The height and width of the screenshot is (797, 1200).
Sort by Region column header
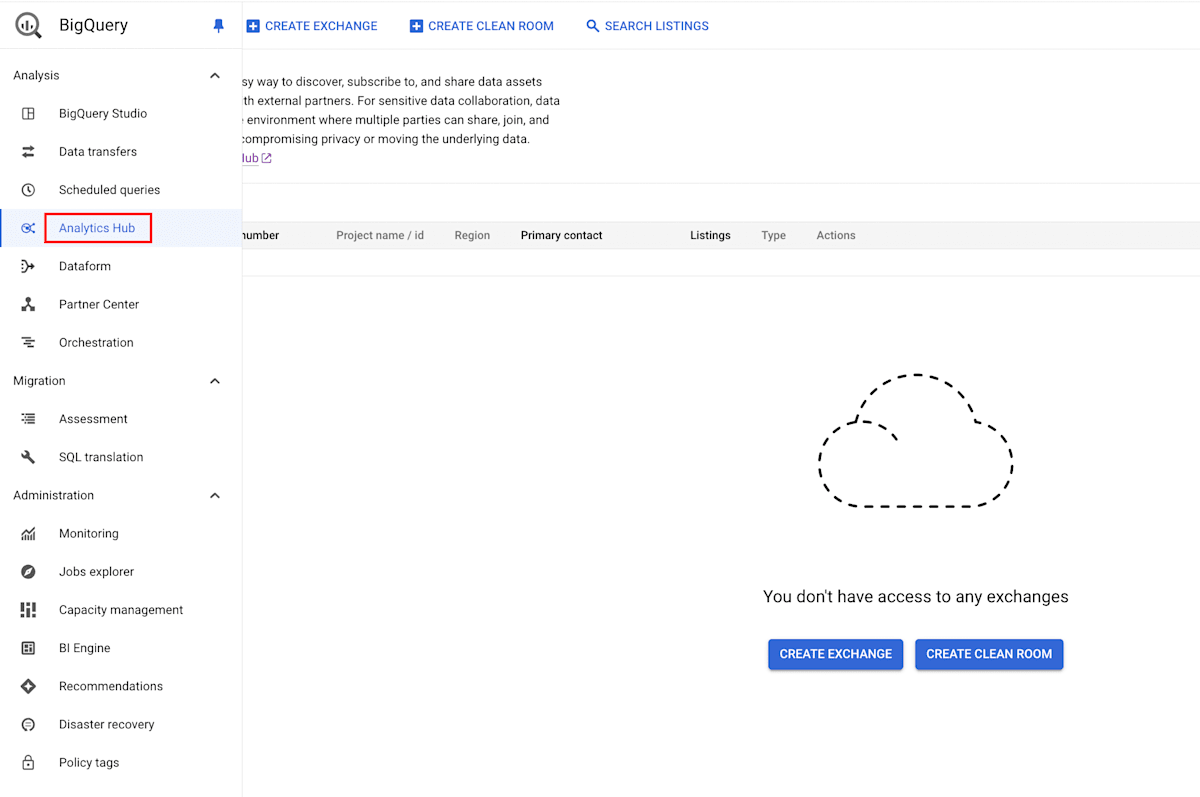tap(472, 236)
